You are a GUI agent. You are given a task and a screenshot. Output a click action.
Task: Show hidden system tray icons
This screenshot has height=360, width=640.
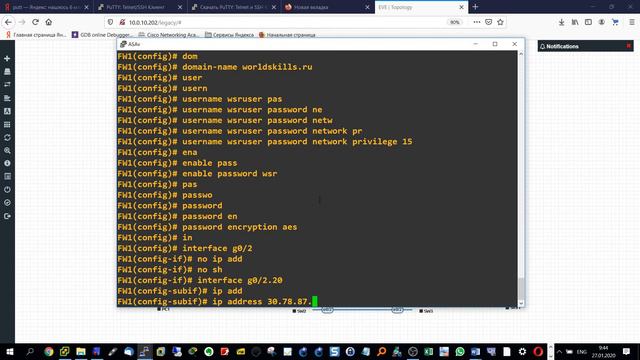point(559,351)
